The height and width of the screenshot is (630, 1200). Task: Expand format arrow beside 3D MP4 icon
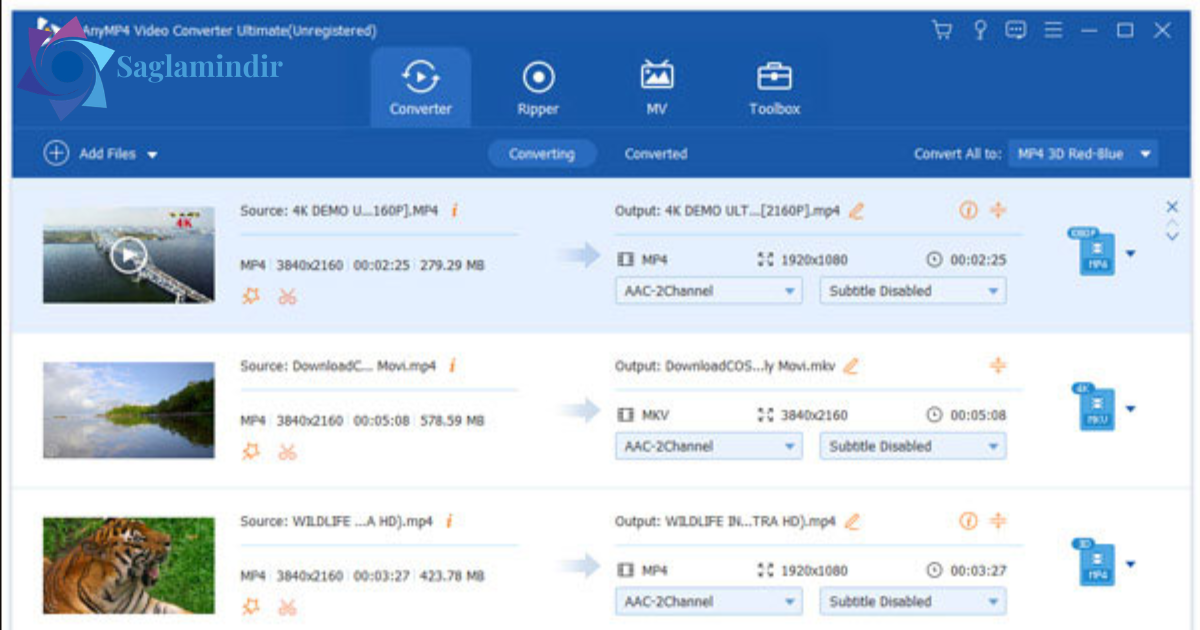click(x=1130, y=564)
